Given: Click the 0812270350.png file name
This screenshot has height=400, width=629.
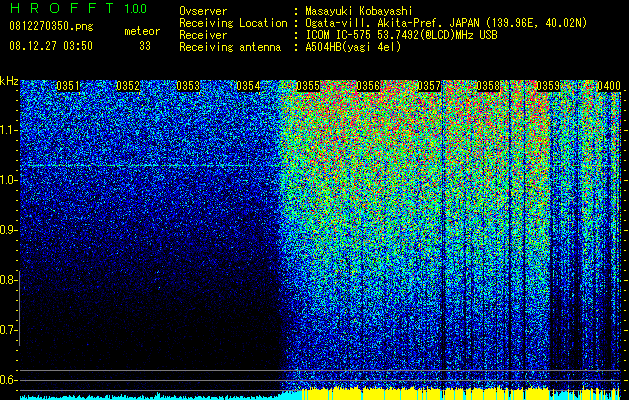Looking at the screenshot, I should point(51,26).
